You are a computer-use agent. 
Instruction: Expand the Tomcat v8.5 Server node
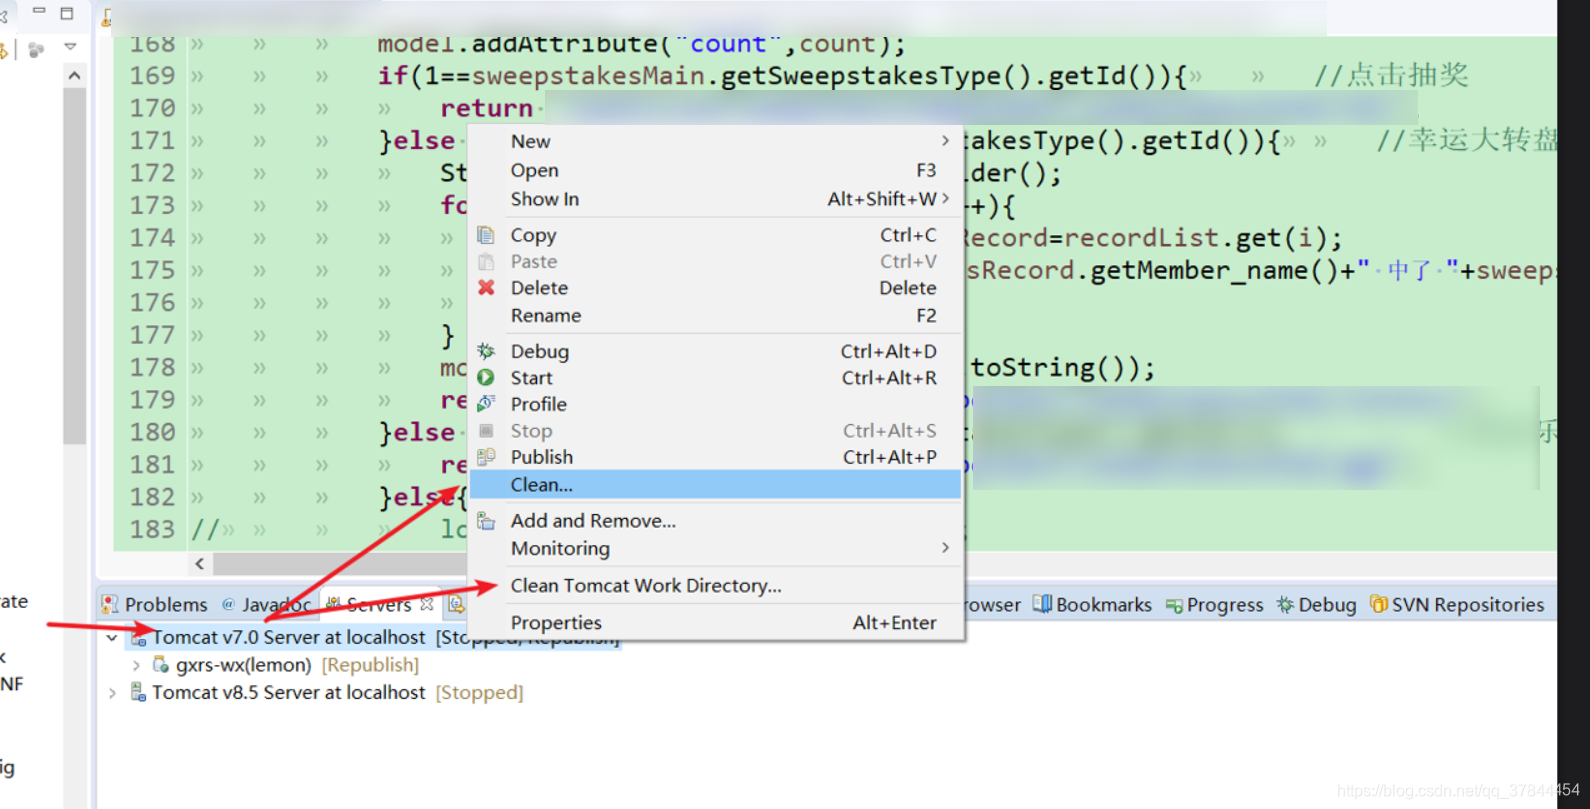(x=112, y=692)
